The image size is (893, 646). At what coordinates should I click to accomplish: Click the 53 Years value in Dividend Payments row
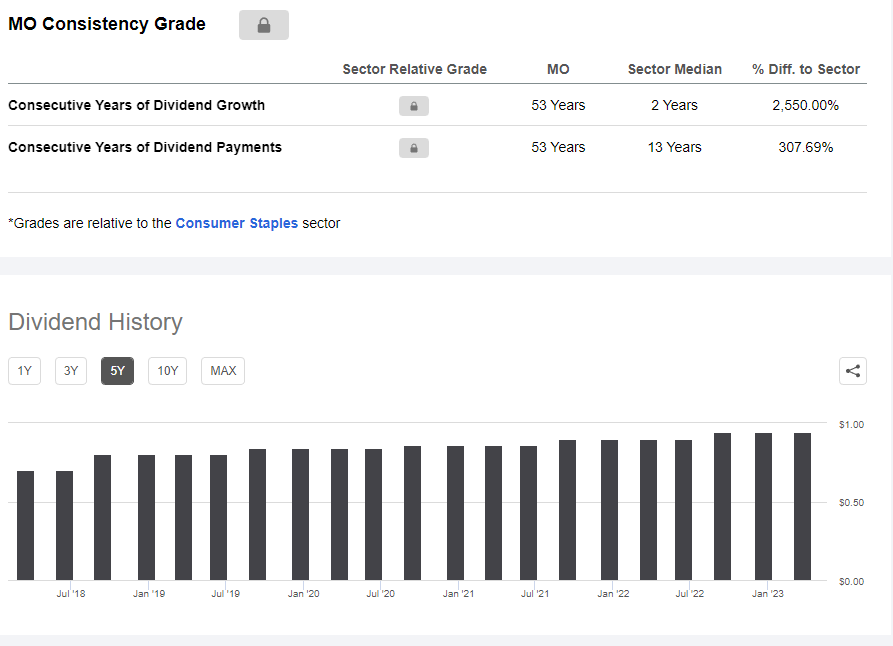[x=558, y=148]
